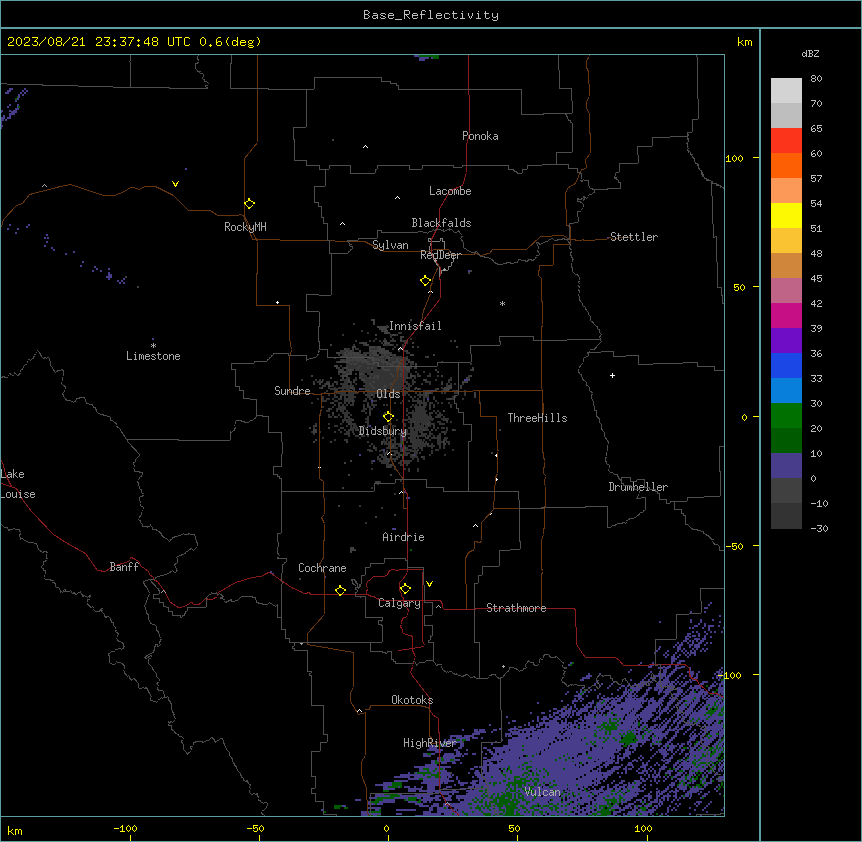Click the Drumheller label
The image size is (862, 842).
tap(638, 487)
